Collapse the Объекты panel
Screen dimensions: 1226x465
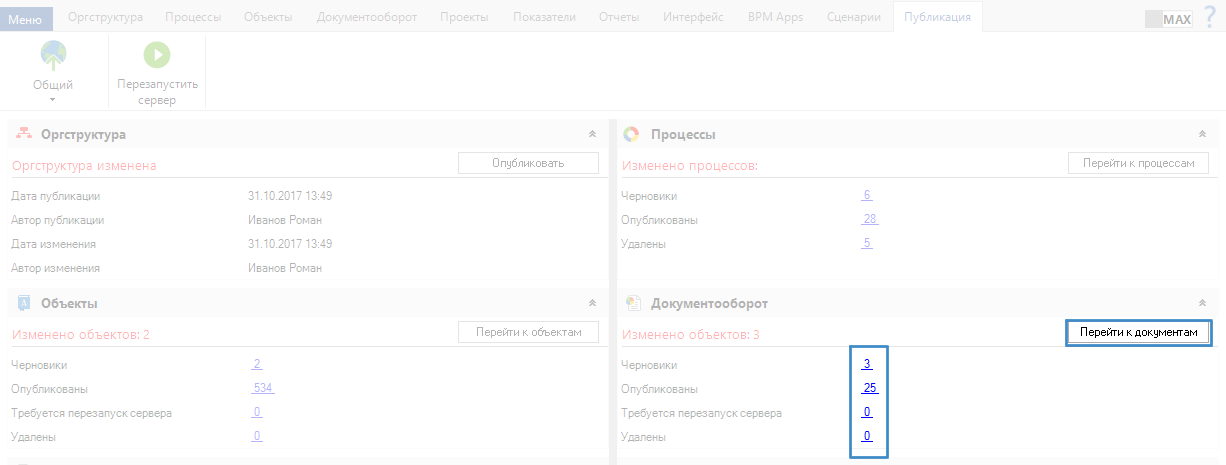[x=592, y=303]
